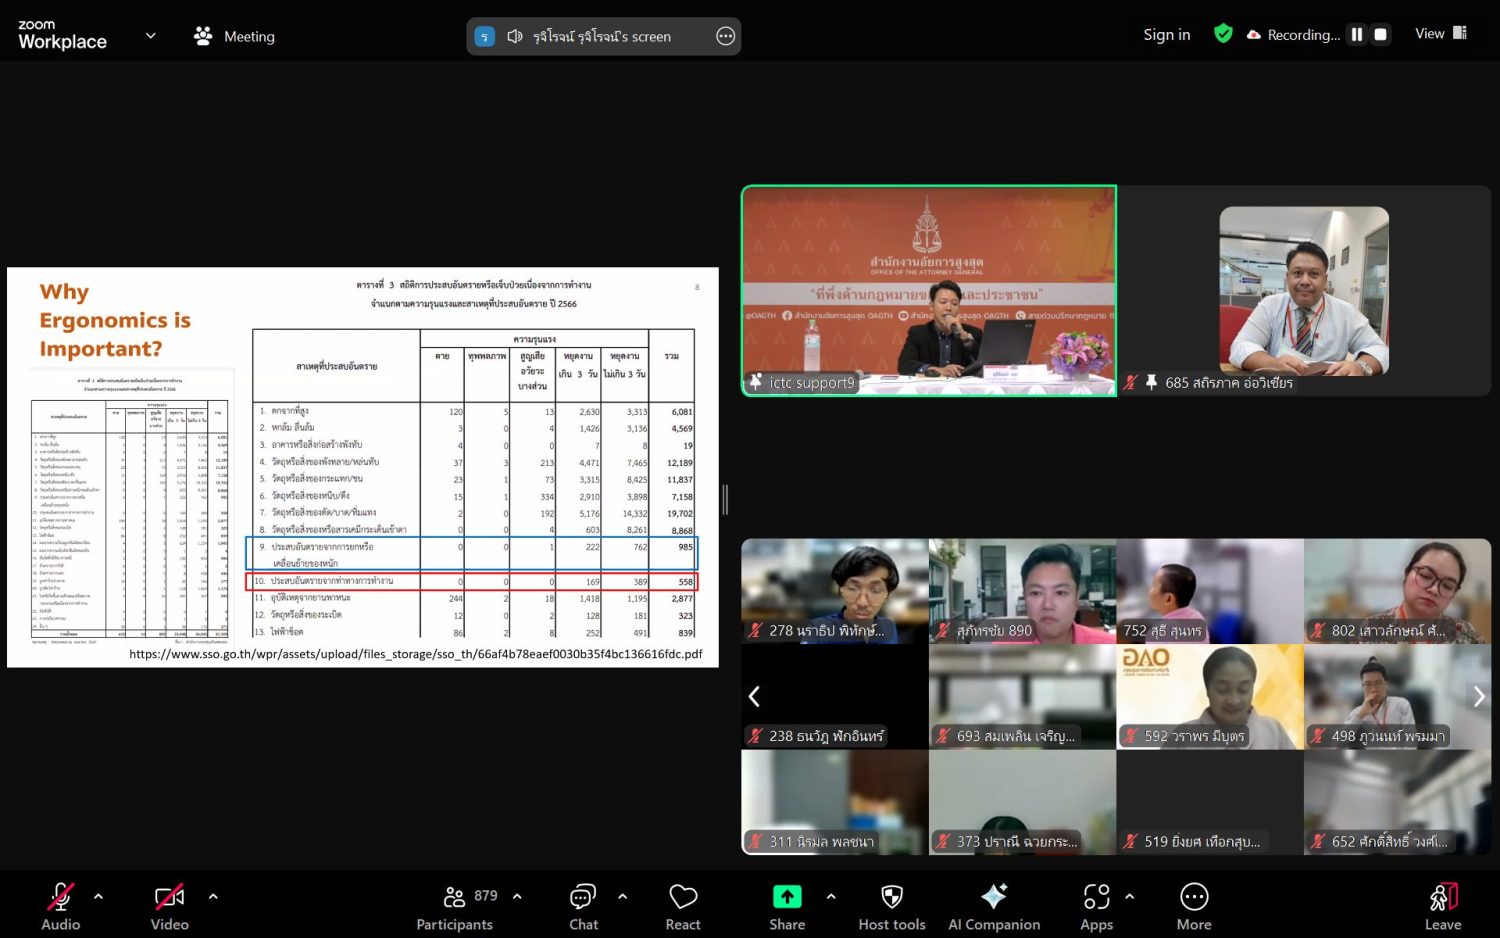Select participant 311 video tile
The height and width of the screenshot is (938, 1500).
point(835,802)
